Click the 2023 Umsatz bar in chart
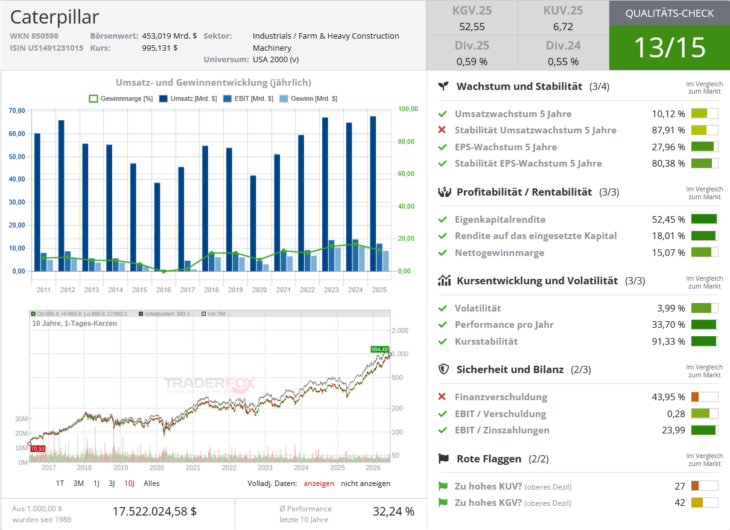Screen dimensions: 730x530 325,194
